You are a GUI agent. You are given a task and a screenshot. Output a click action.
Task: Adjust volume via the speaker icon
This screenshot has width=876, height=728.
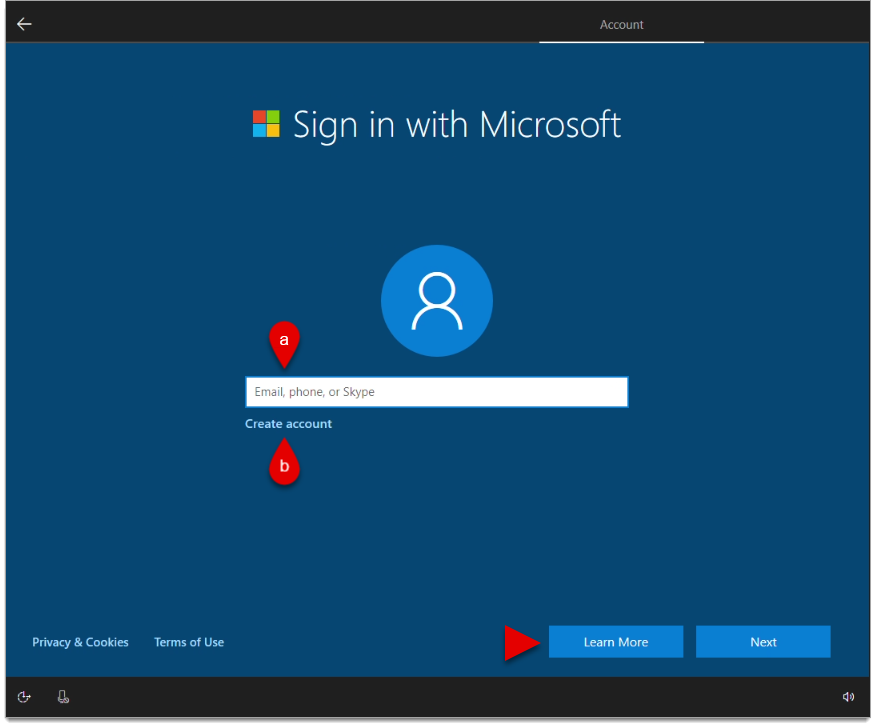click(x=848, y=697)
